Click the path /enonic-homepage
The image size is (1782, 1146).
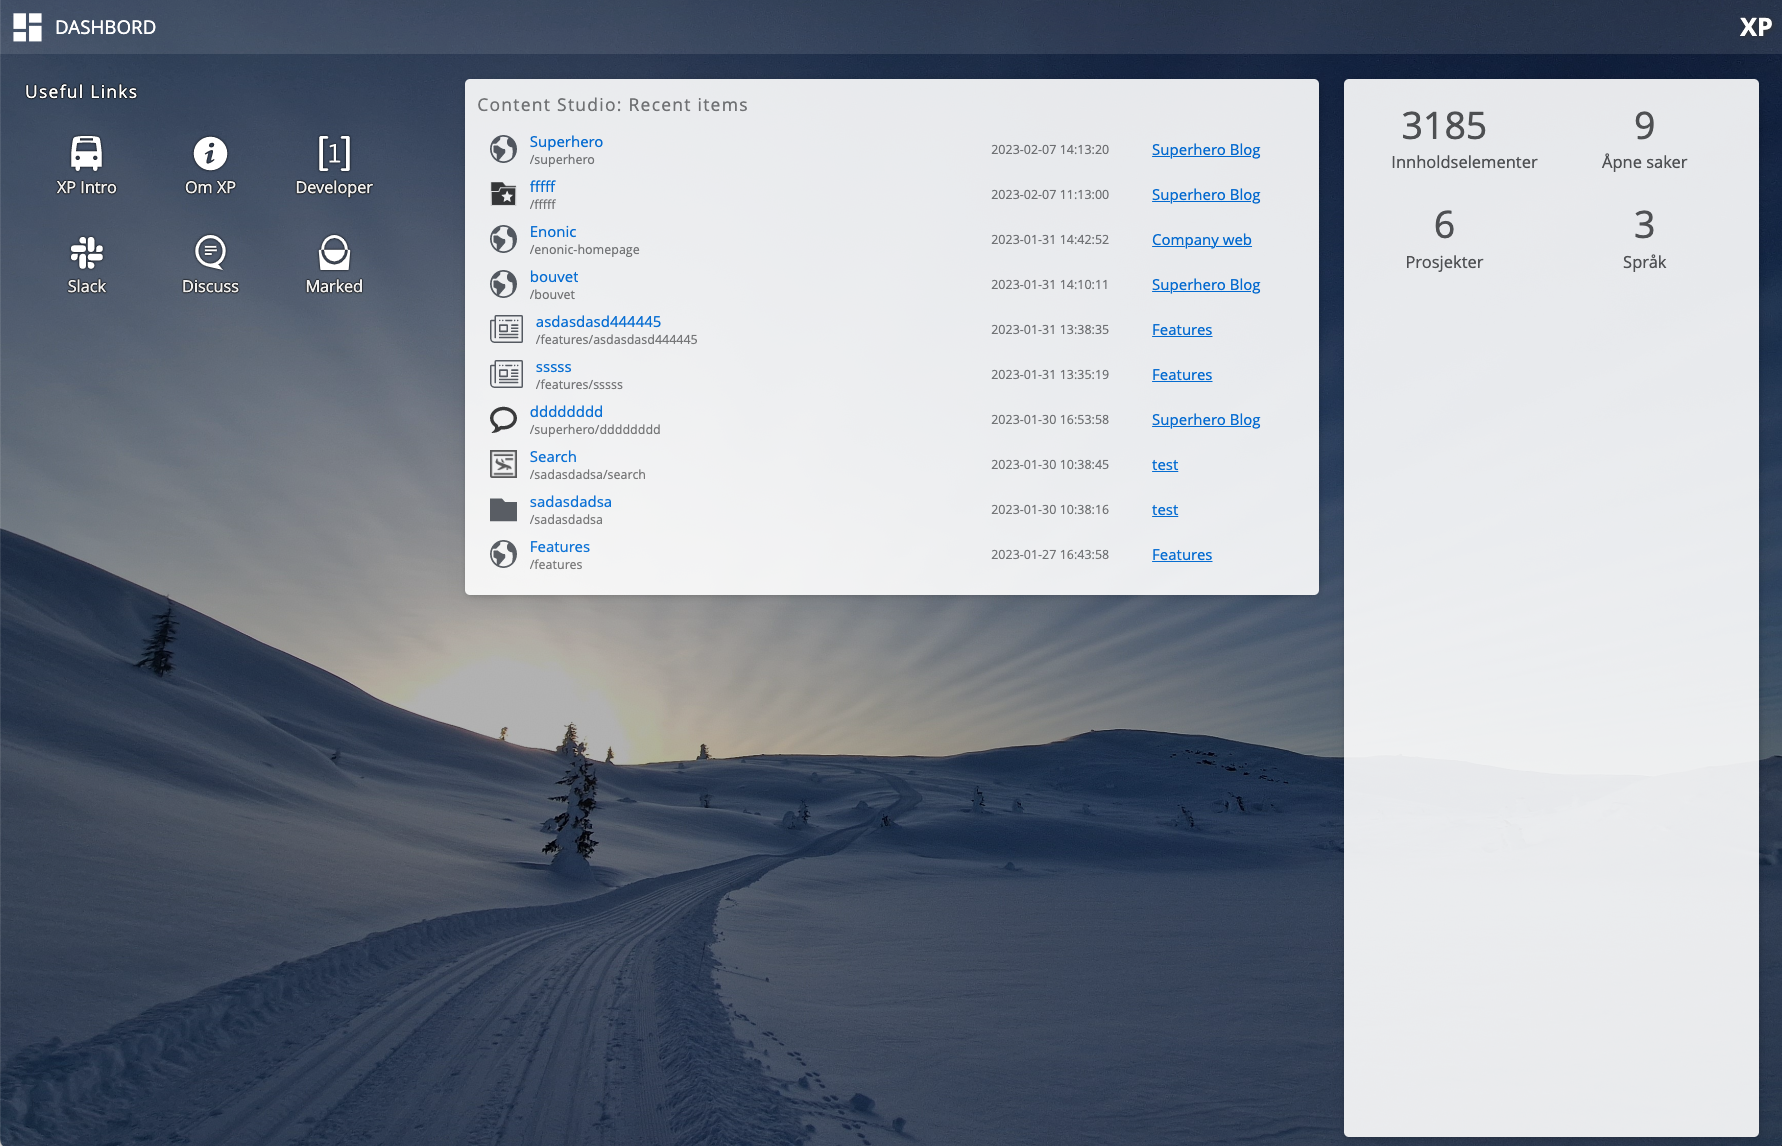(584, 250)
